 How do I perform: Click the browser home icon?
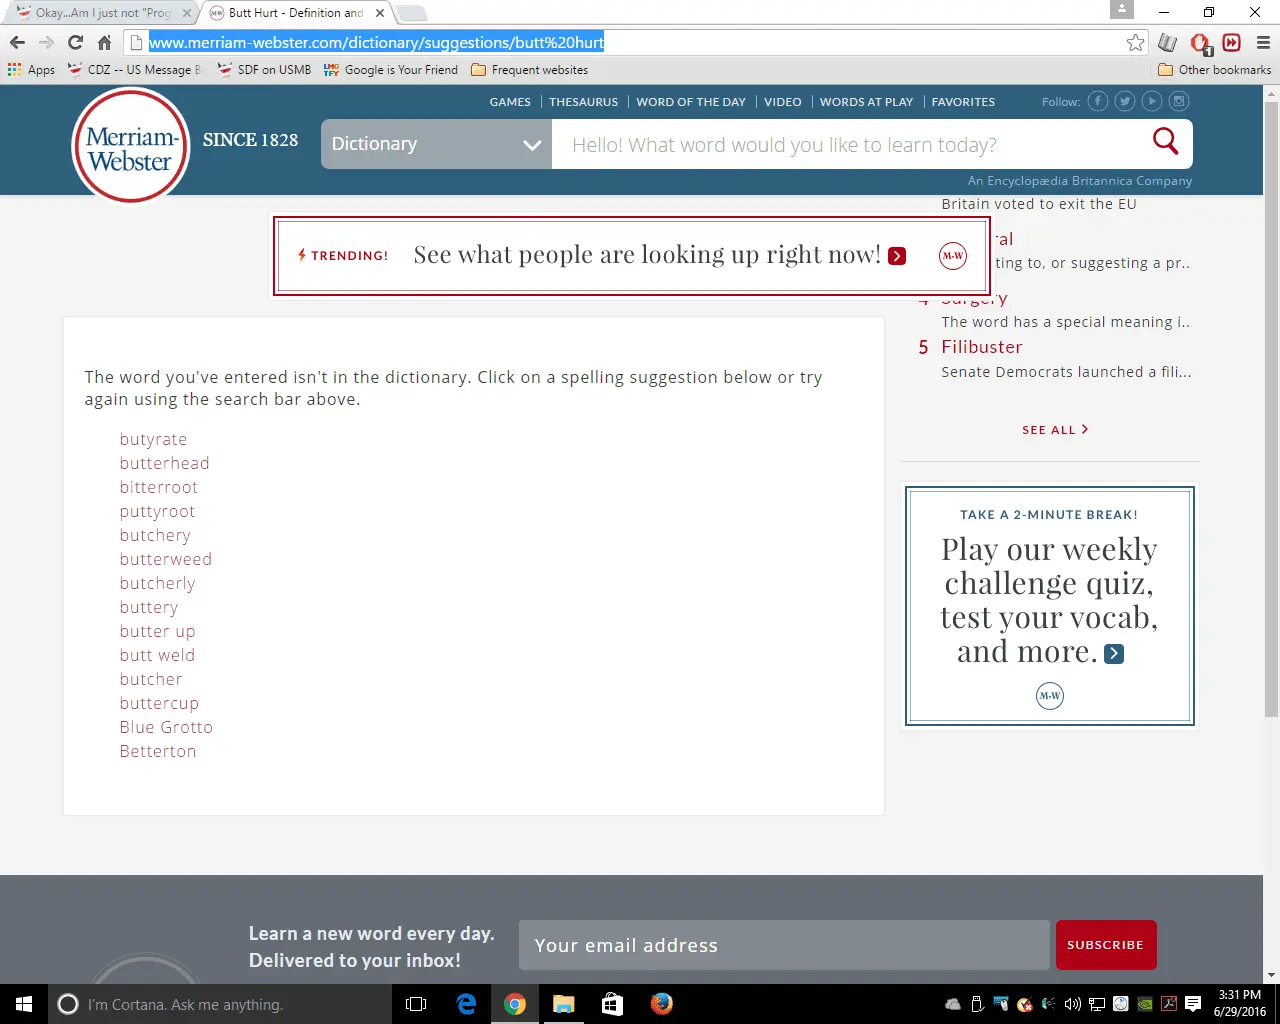[104, 42]
